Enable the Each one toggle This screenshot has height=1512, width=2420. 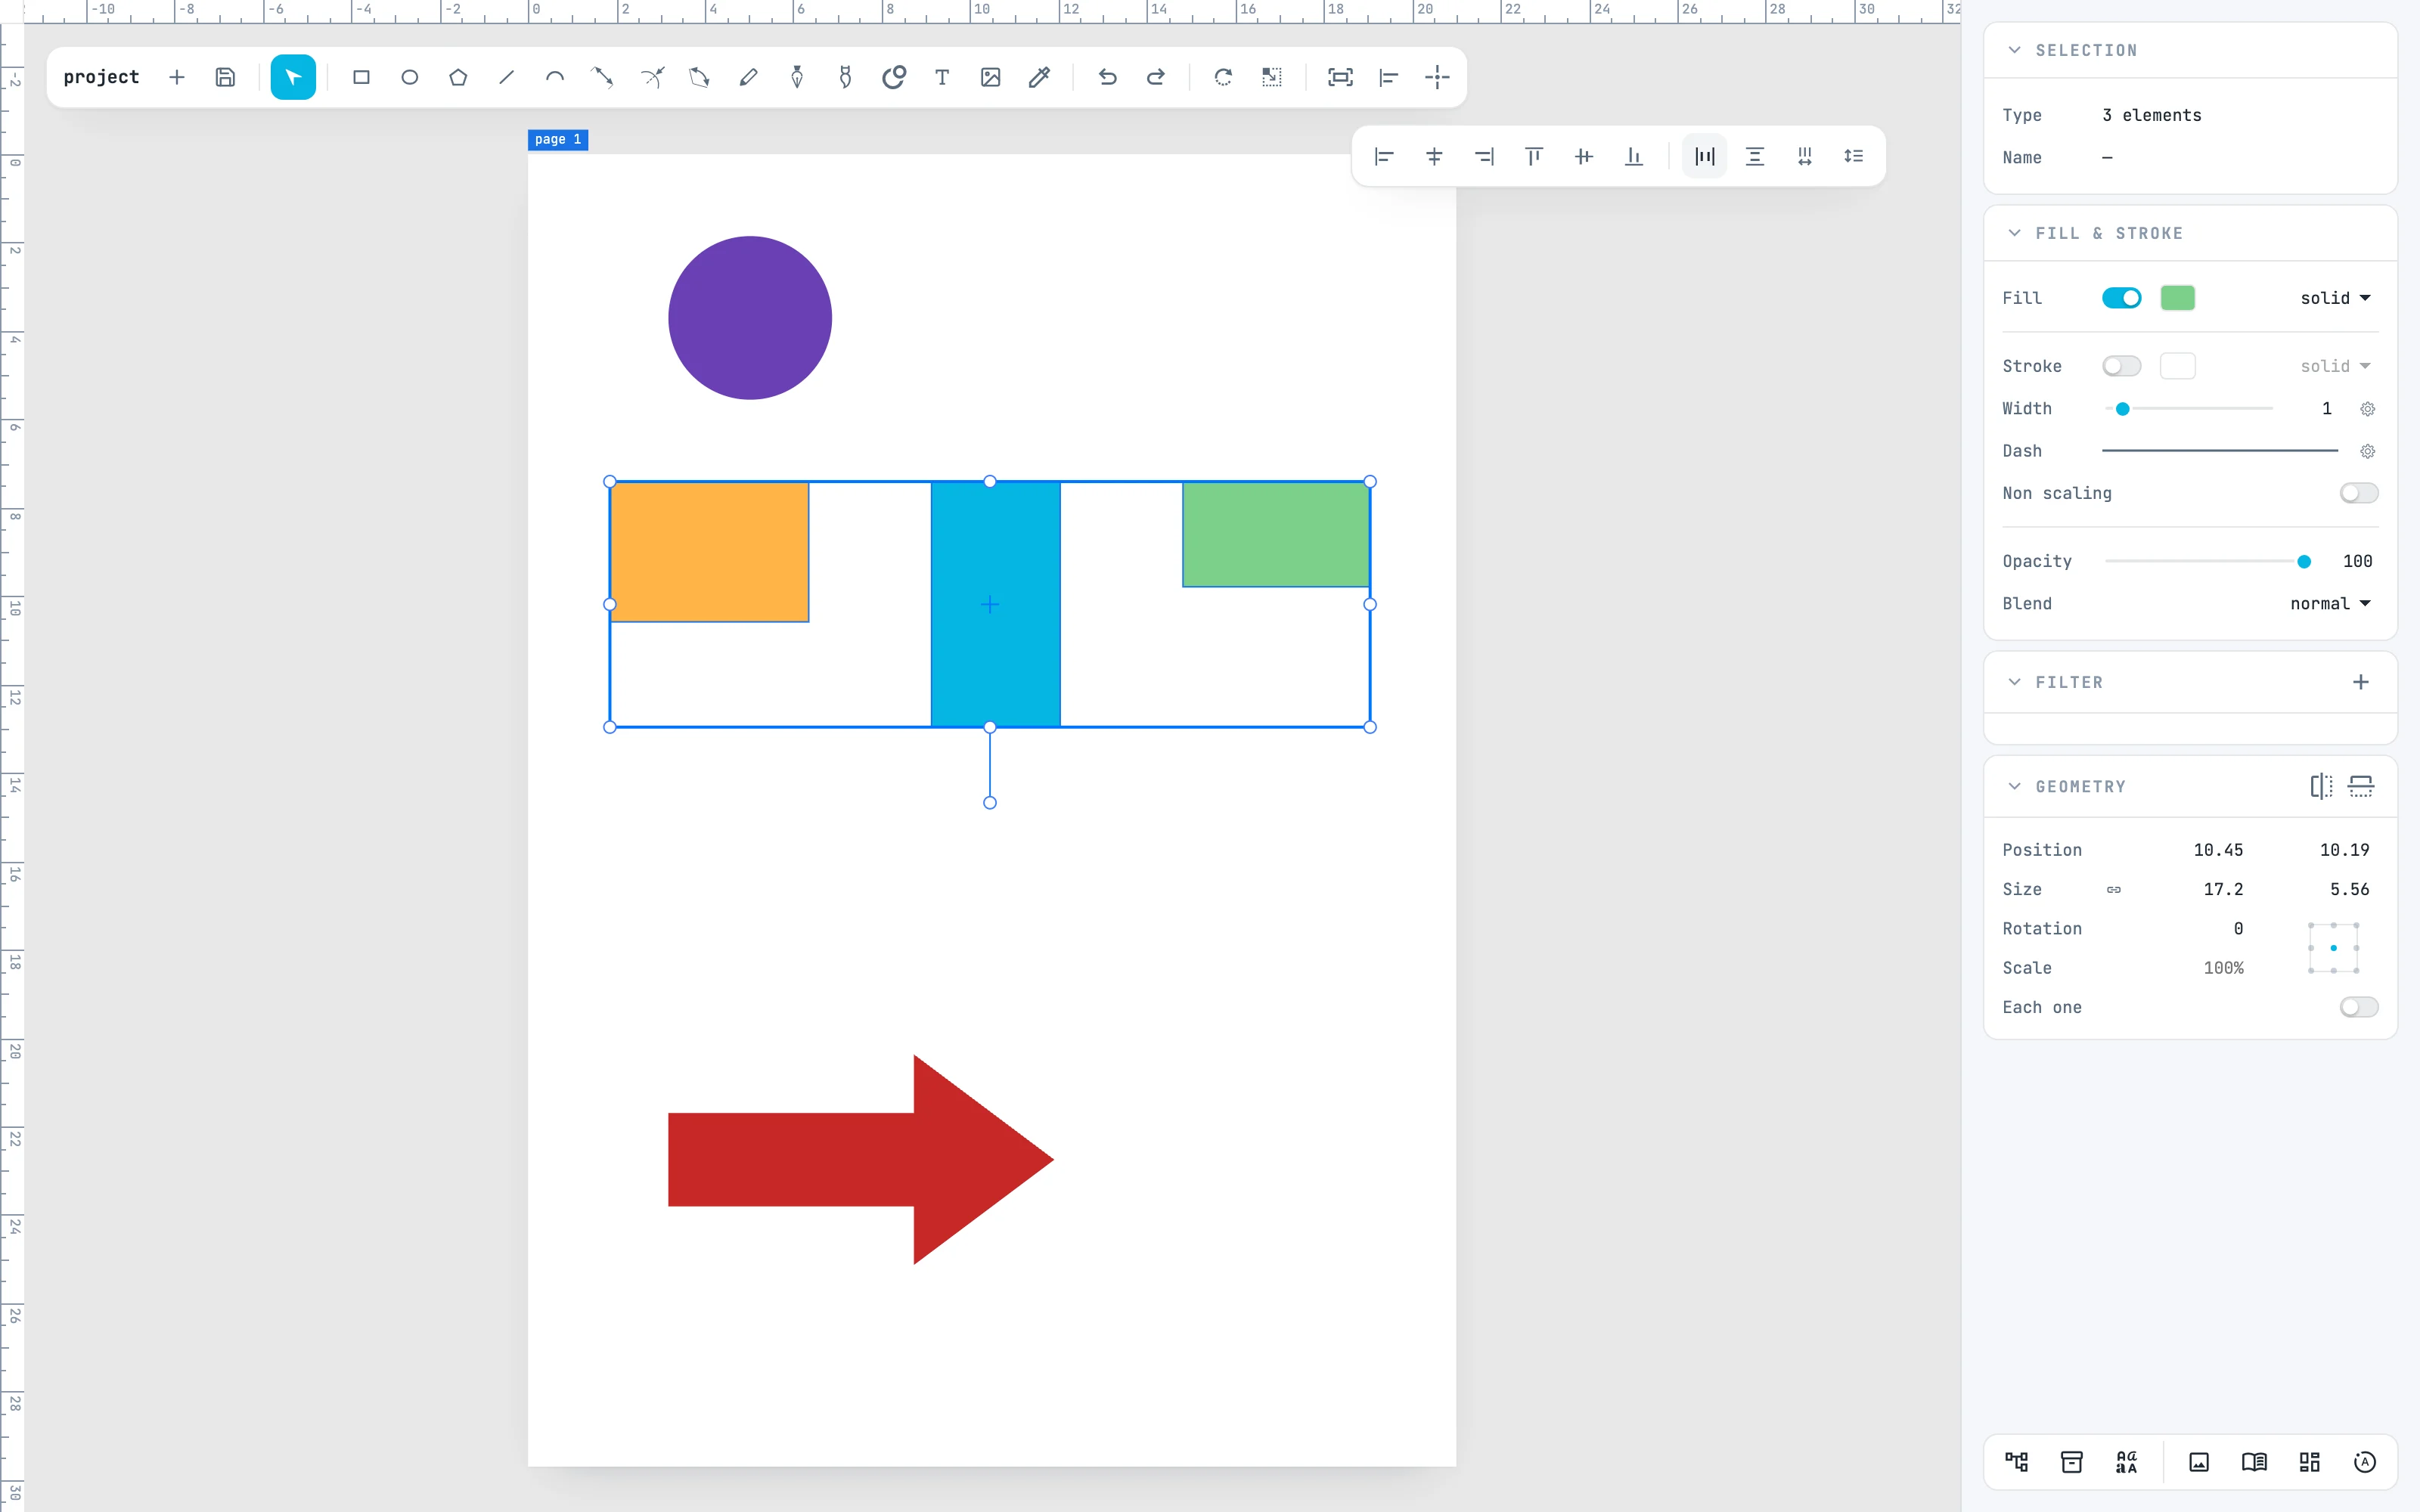point(2358,1007)
